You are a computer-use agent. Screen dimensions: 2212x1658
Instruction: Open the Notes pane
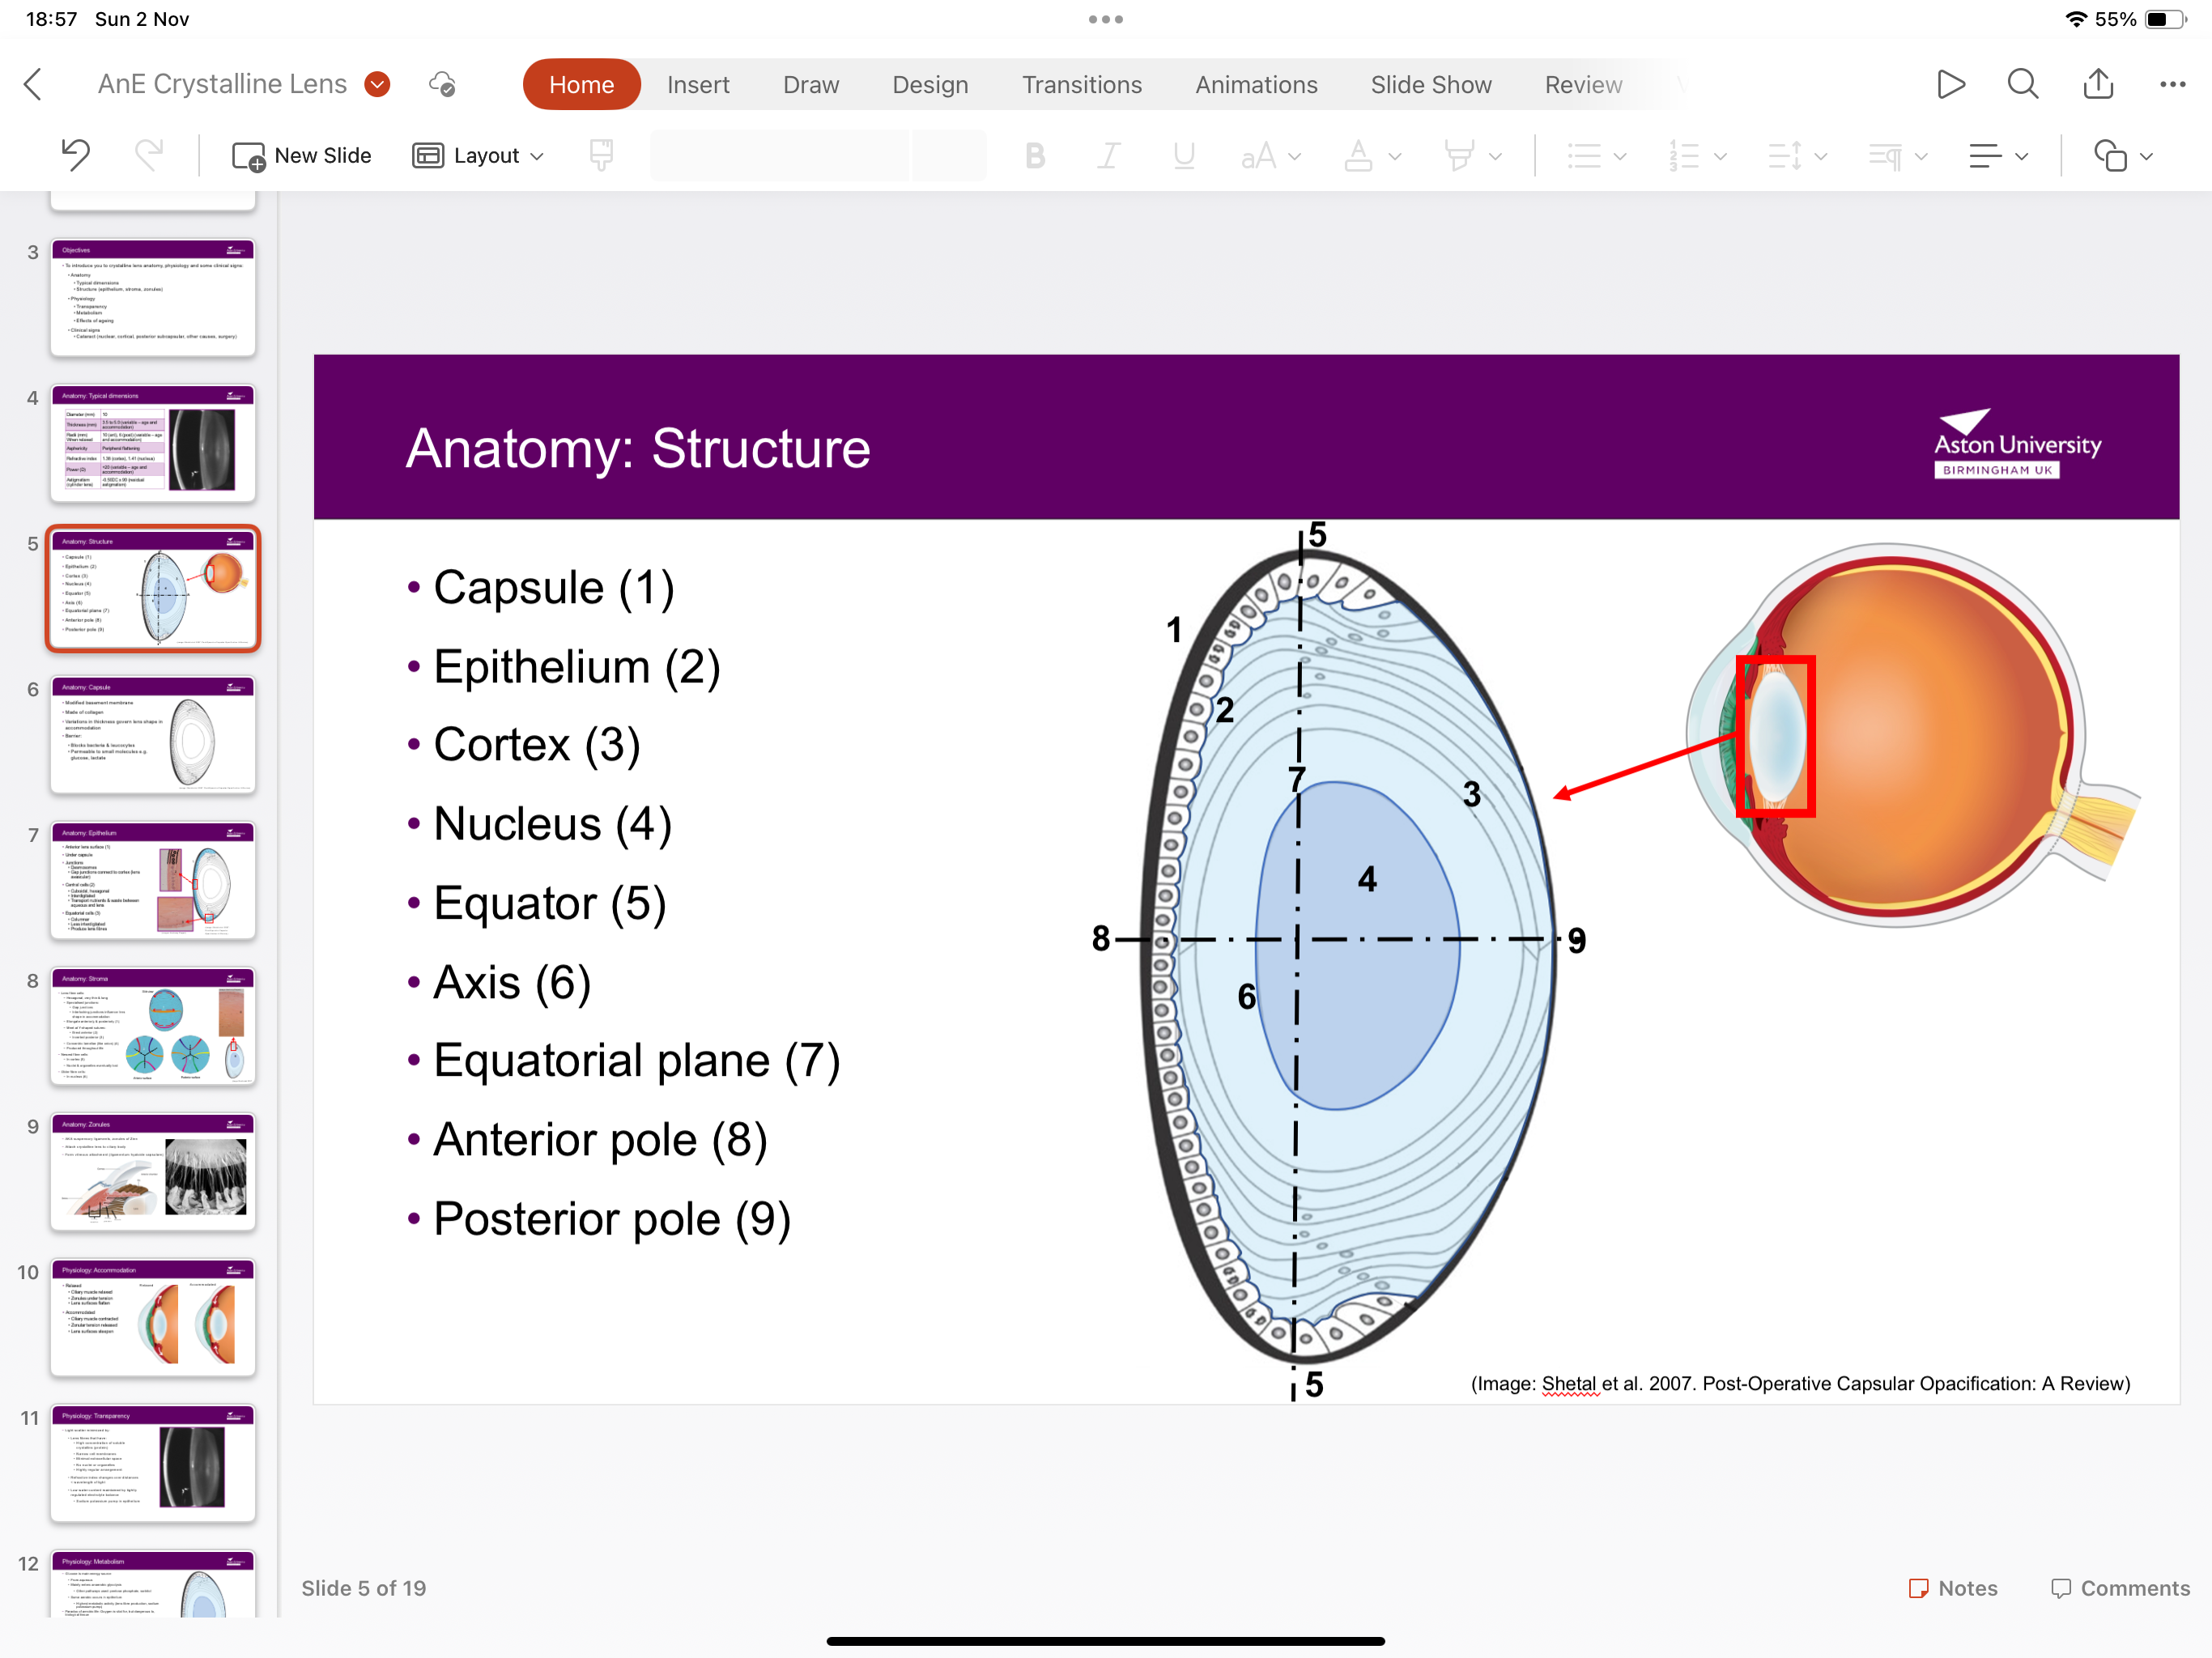click(1952, 1587)
